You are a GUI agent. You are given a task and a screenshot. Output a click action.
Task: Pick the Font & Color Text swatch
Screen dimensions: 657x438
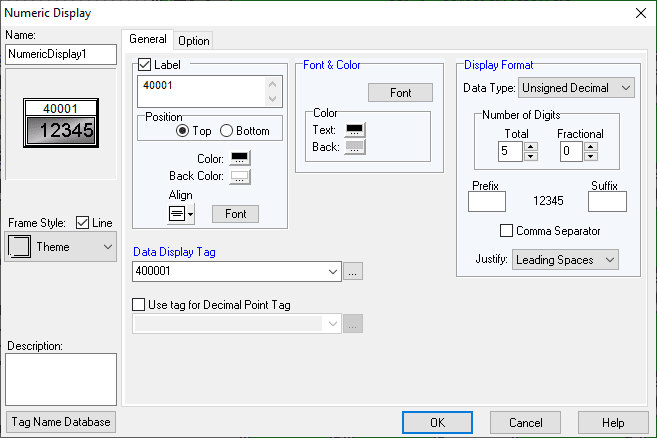pos(354,130)
